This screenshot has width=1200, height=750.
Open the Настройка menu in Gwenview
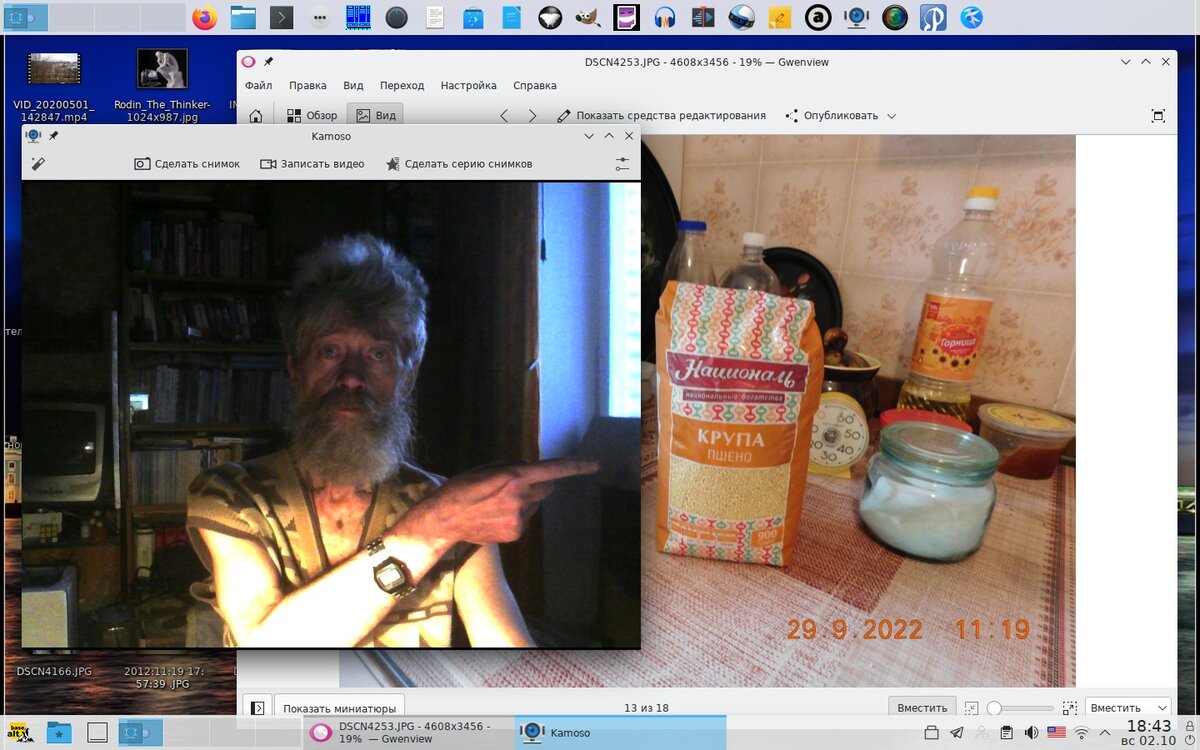click(468, 86)
